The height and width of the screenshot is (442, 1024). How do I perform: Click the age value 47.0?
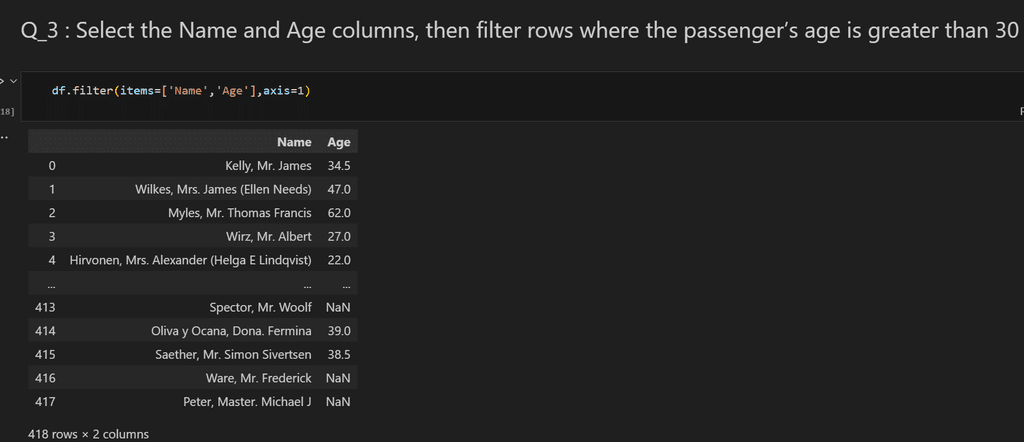(339, 189)
